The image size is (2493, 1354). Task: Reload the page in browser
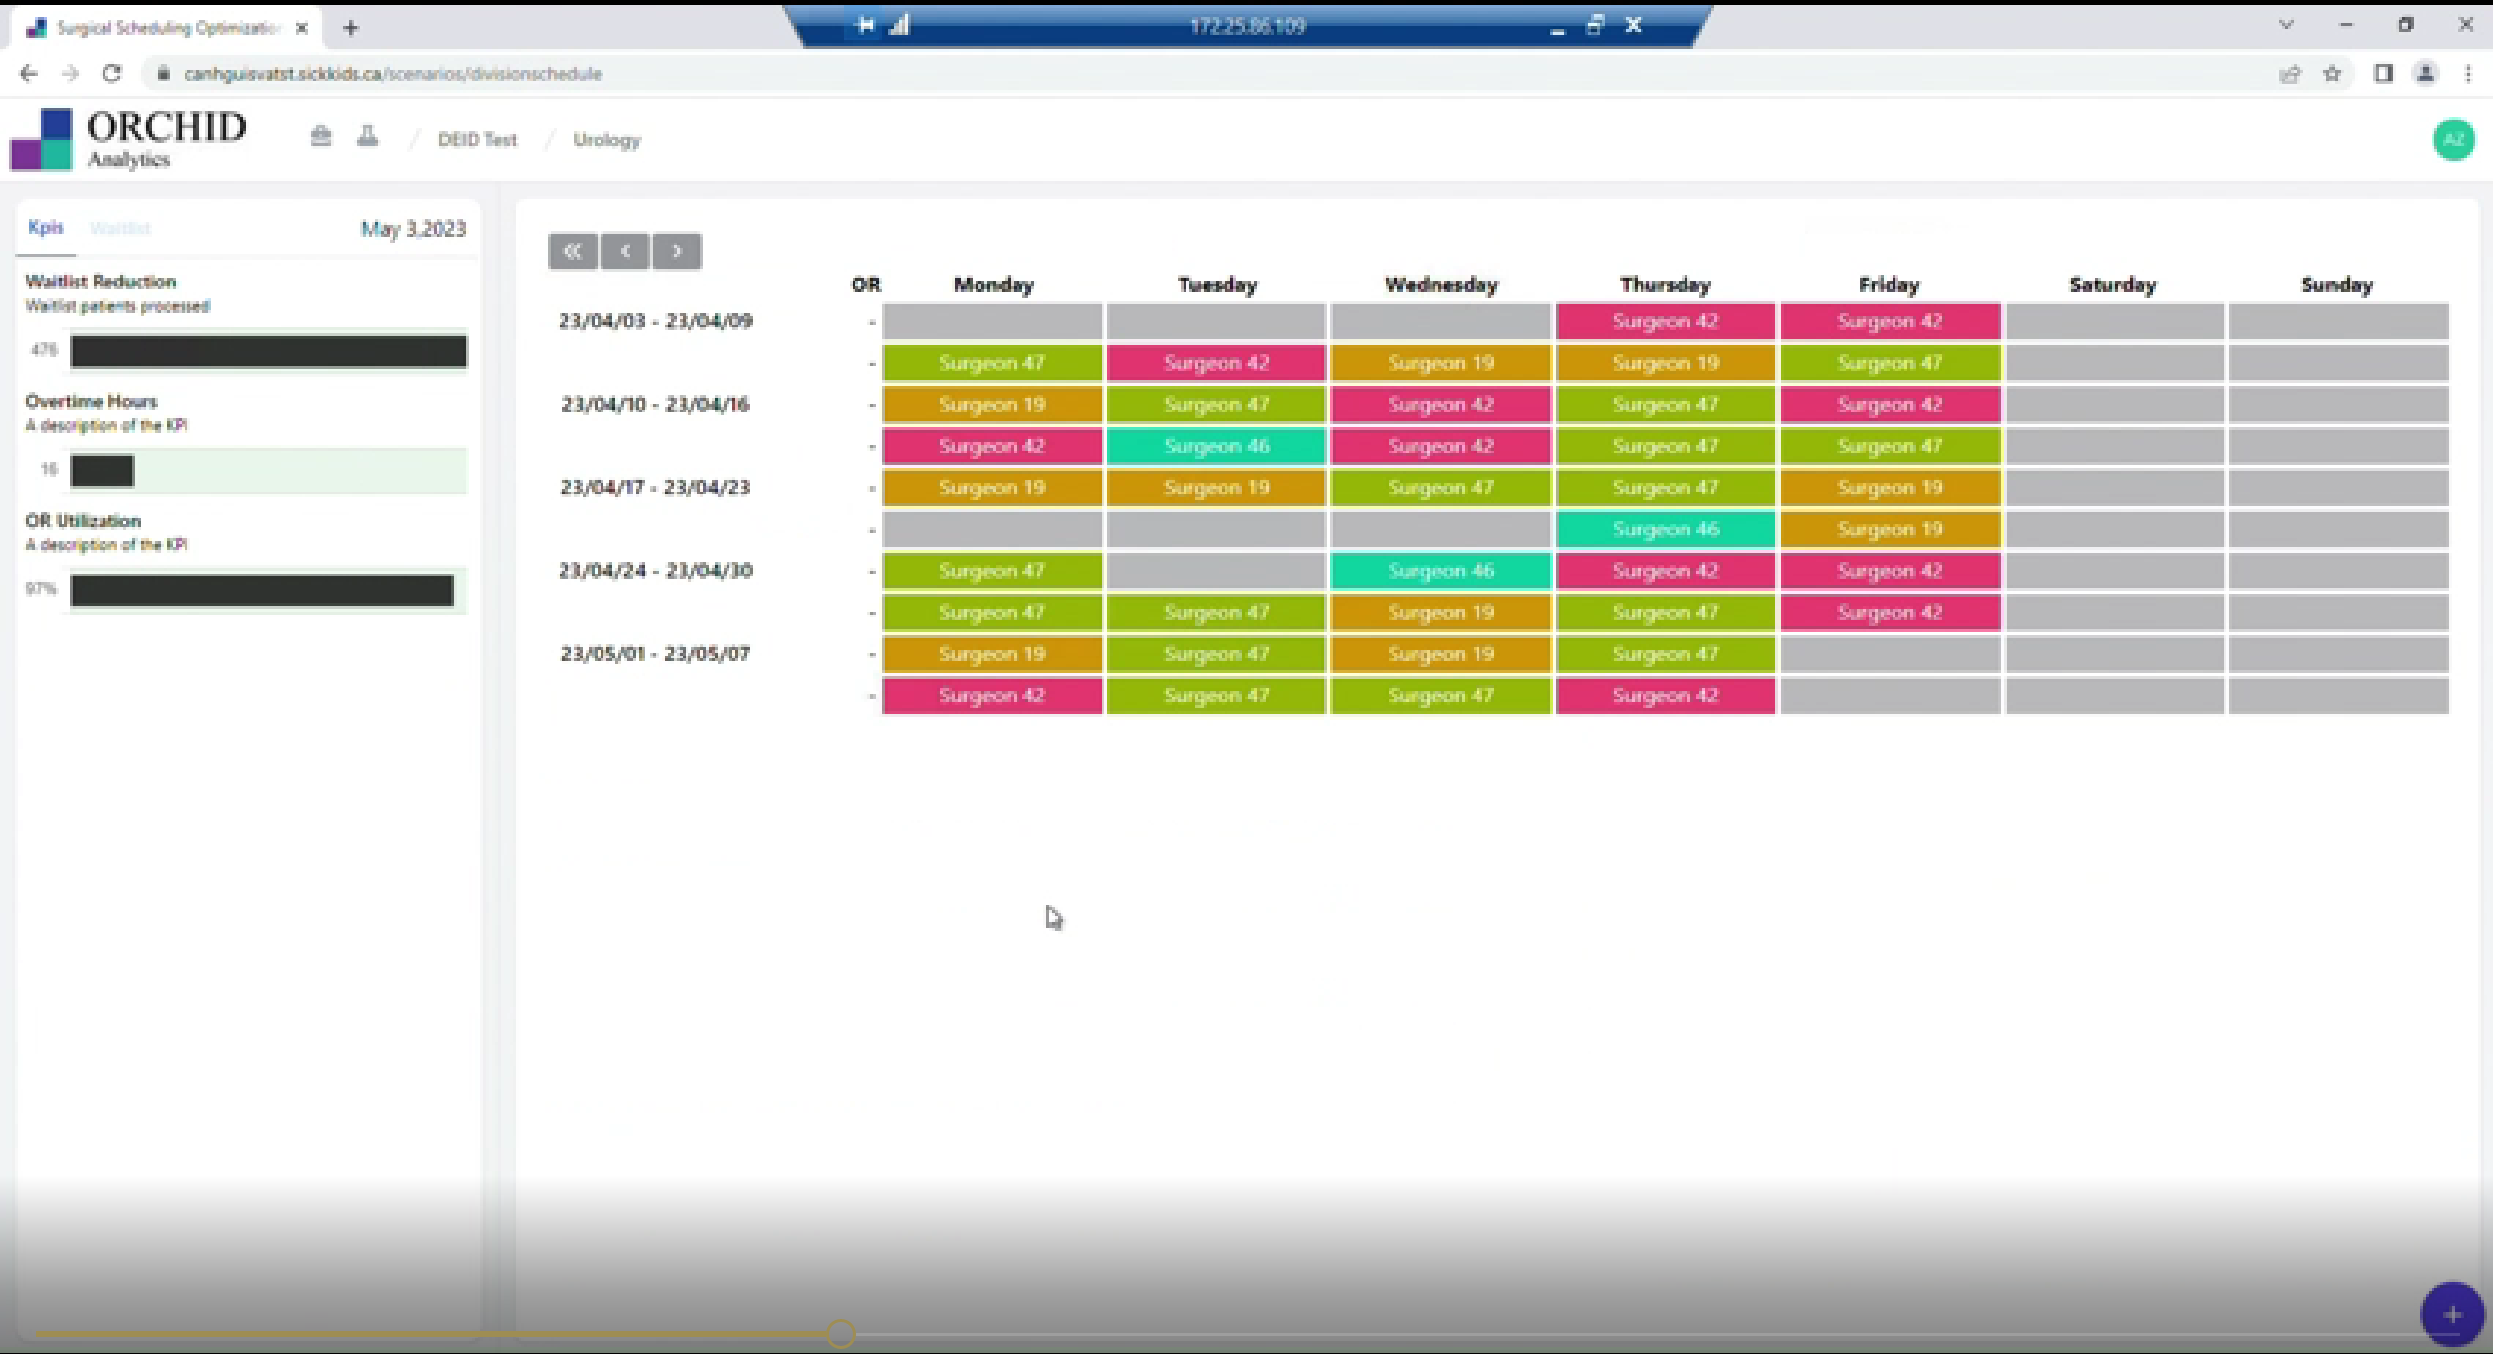[112, 74]
